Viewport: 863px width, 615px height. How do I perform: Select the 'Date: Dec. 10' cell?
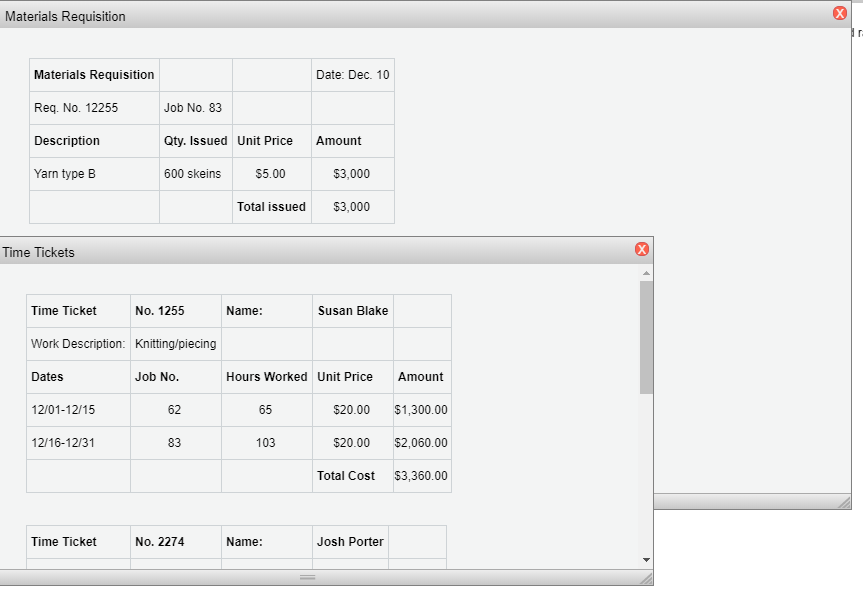[x=353, y=75]
